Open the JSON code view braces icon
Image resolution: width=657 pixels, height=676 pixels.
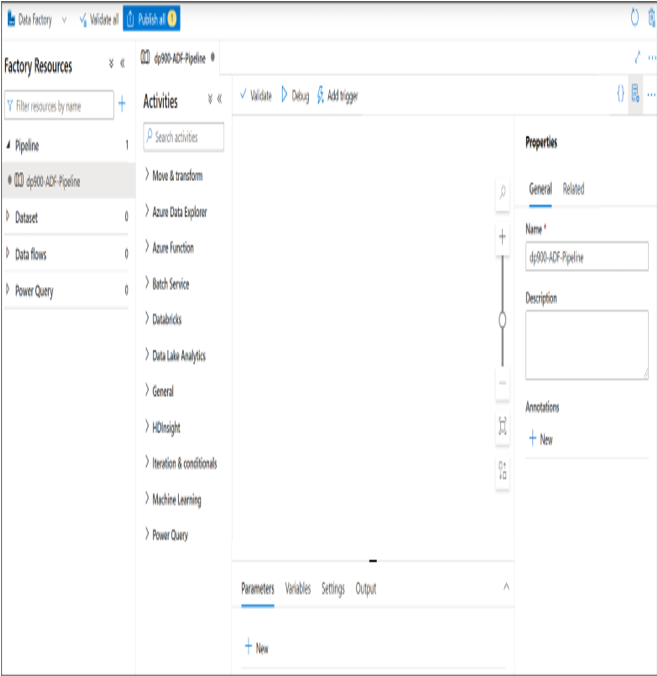(620, 94)
